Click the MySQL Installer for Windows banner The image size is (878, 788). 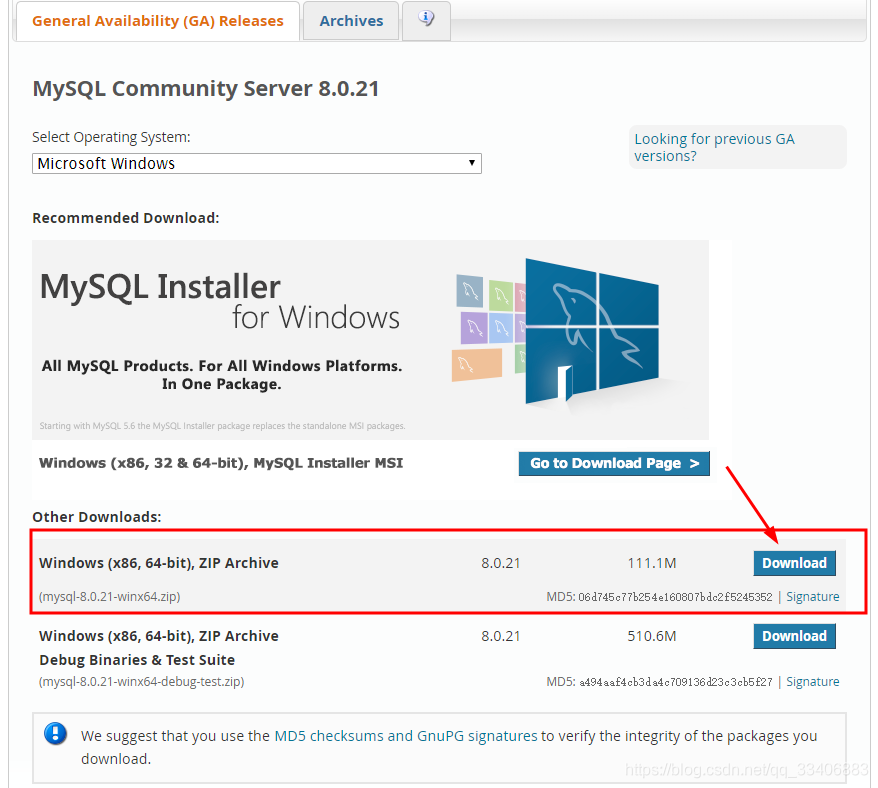coord(370,339)
